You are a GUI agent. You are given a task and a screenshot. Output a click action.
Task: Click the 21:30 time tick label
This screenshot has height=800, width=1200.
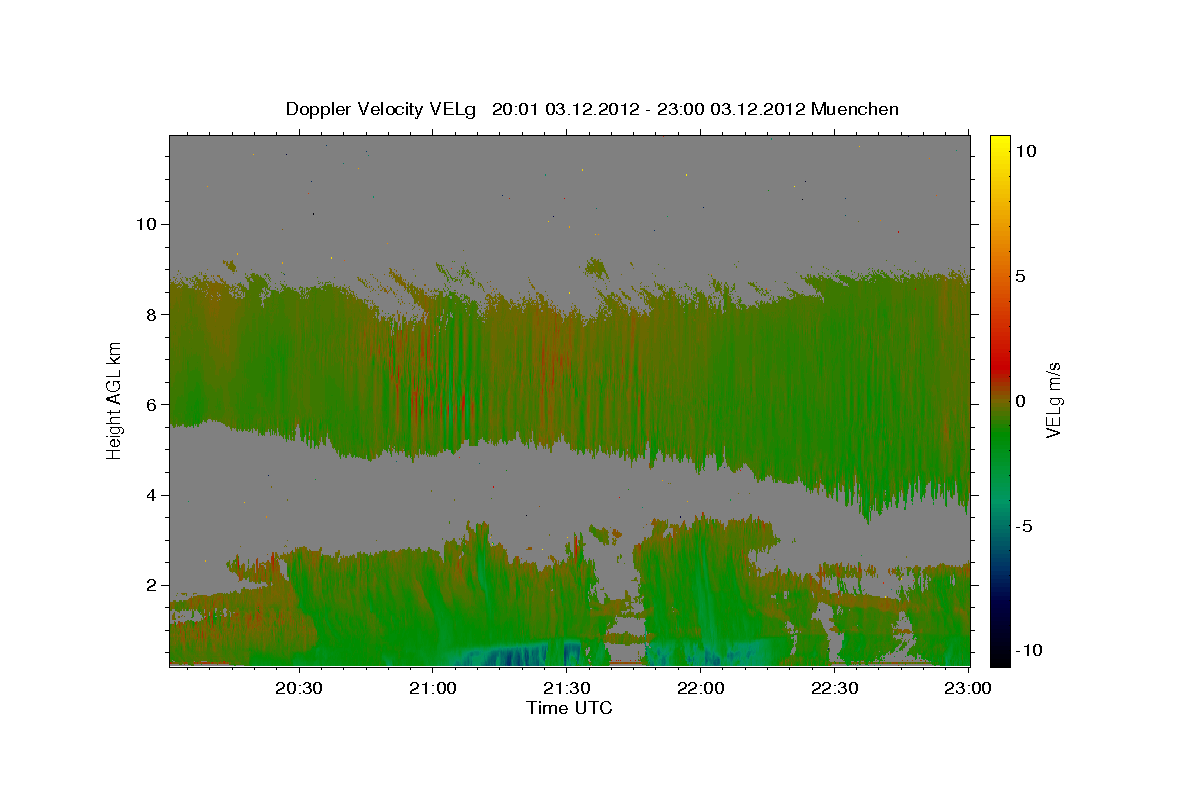pos(567,688)
